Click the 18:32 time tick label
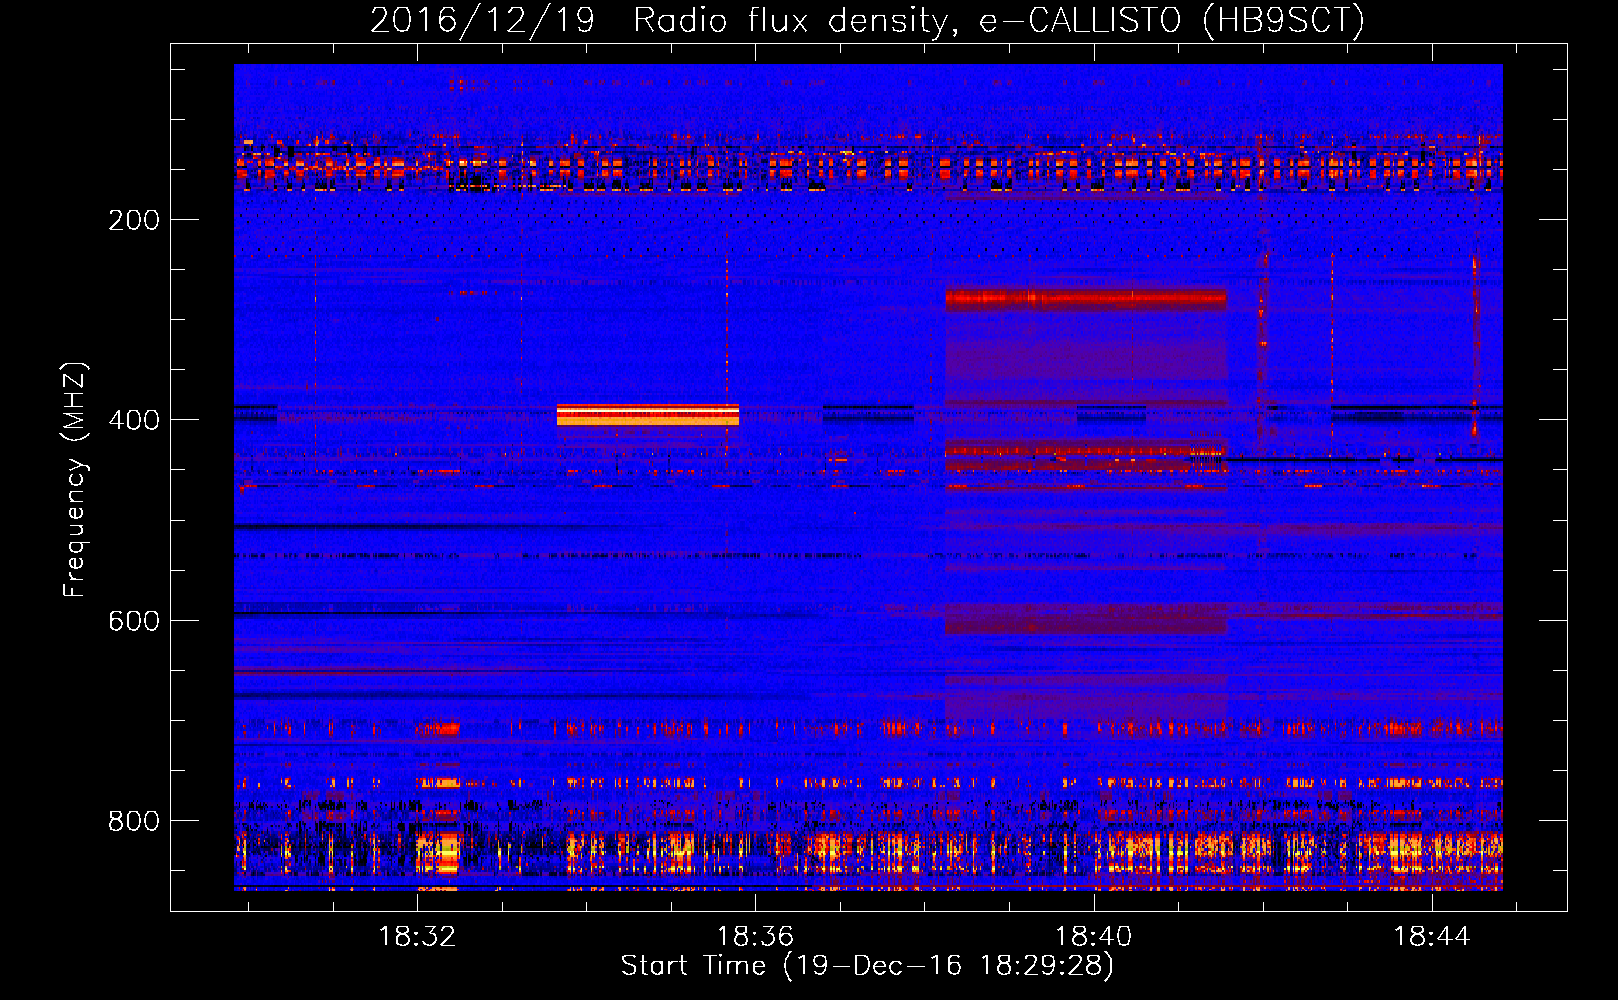Image resolution: width=1618 pixels, height=1000 pixels. tap(417, 936)
